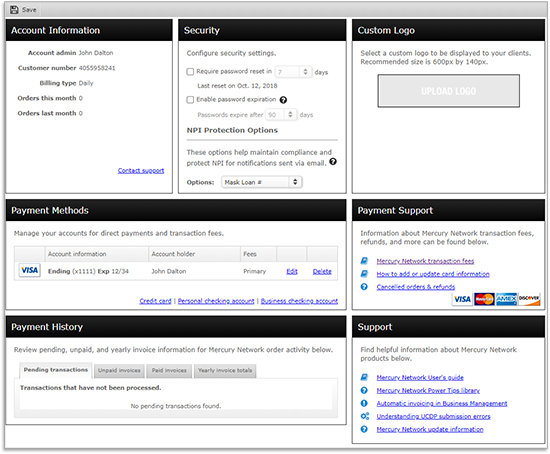Click question icon beside Mercury Network update information

[364, 429]
